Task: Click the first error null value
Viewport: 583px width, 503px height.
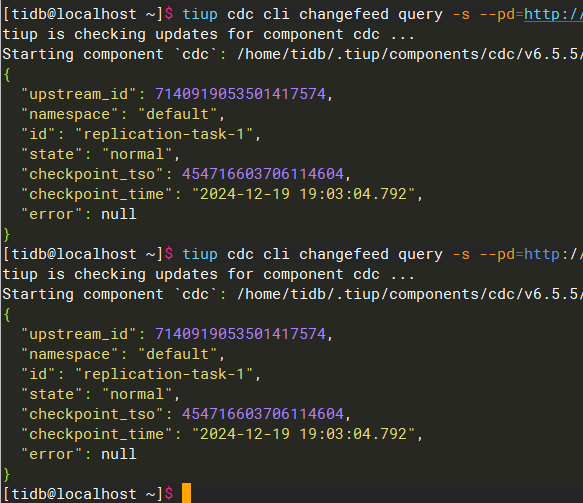Action: pyautogui.click(x=119, y=214)
